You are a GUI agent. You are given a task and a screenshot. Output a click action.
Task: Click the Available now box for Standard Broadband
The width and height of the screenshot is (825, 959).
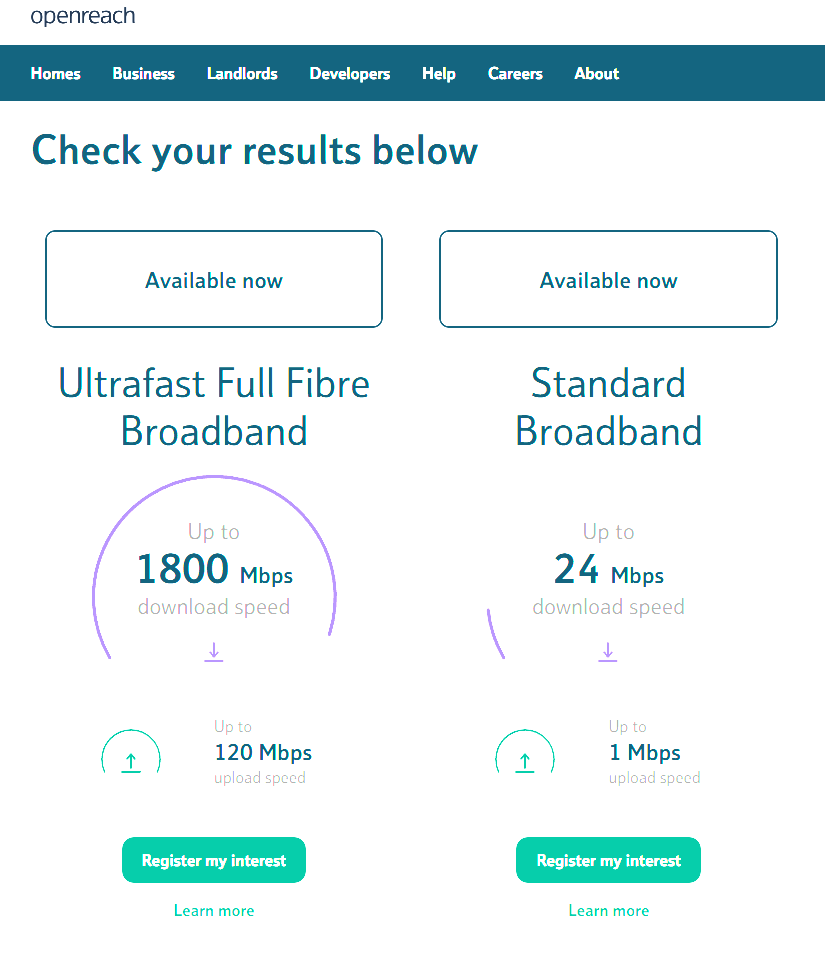click(608, 279)
